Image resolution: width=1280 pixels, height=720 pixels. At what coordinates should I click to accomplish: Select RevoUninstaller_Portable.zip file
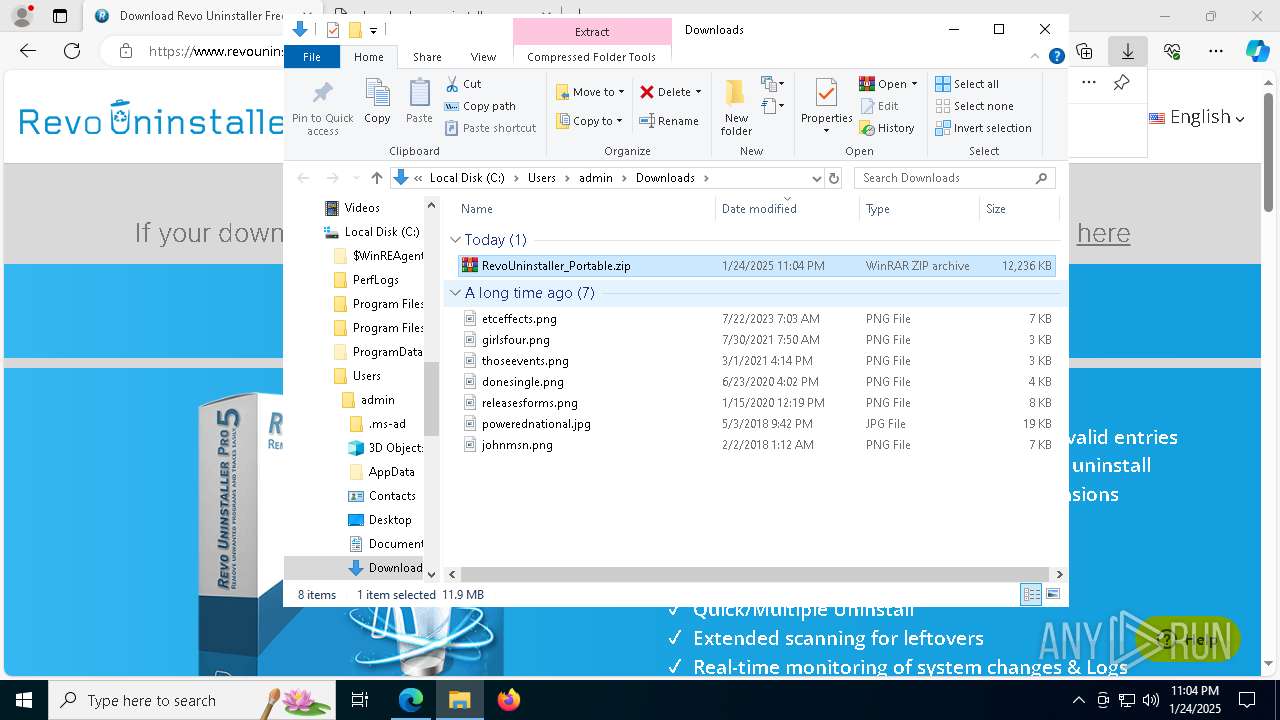coord(755,266)
